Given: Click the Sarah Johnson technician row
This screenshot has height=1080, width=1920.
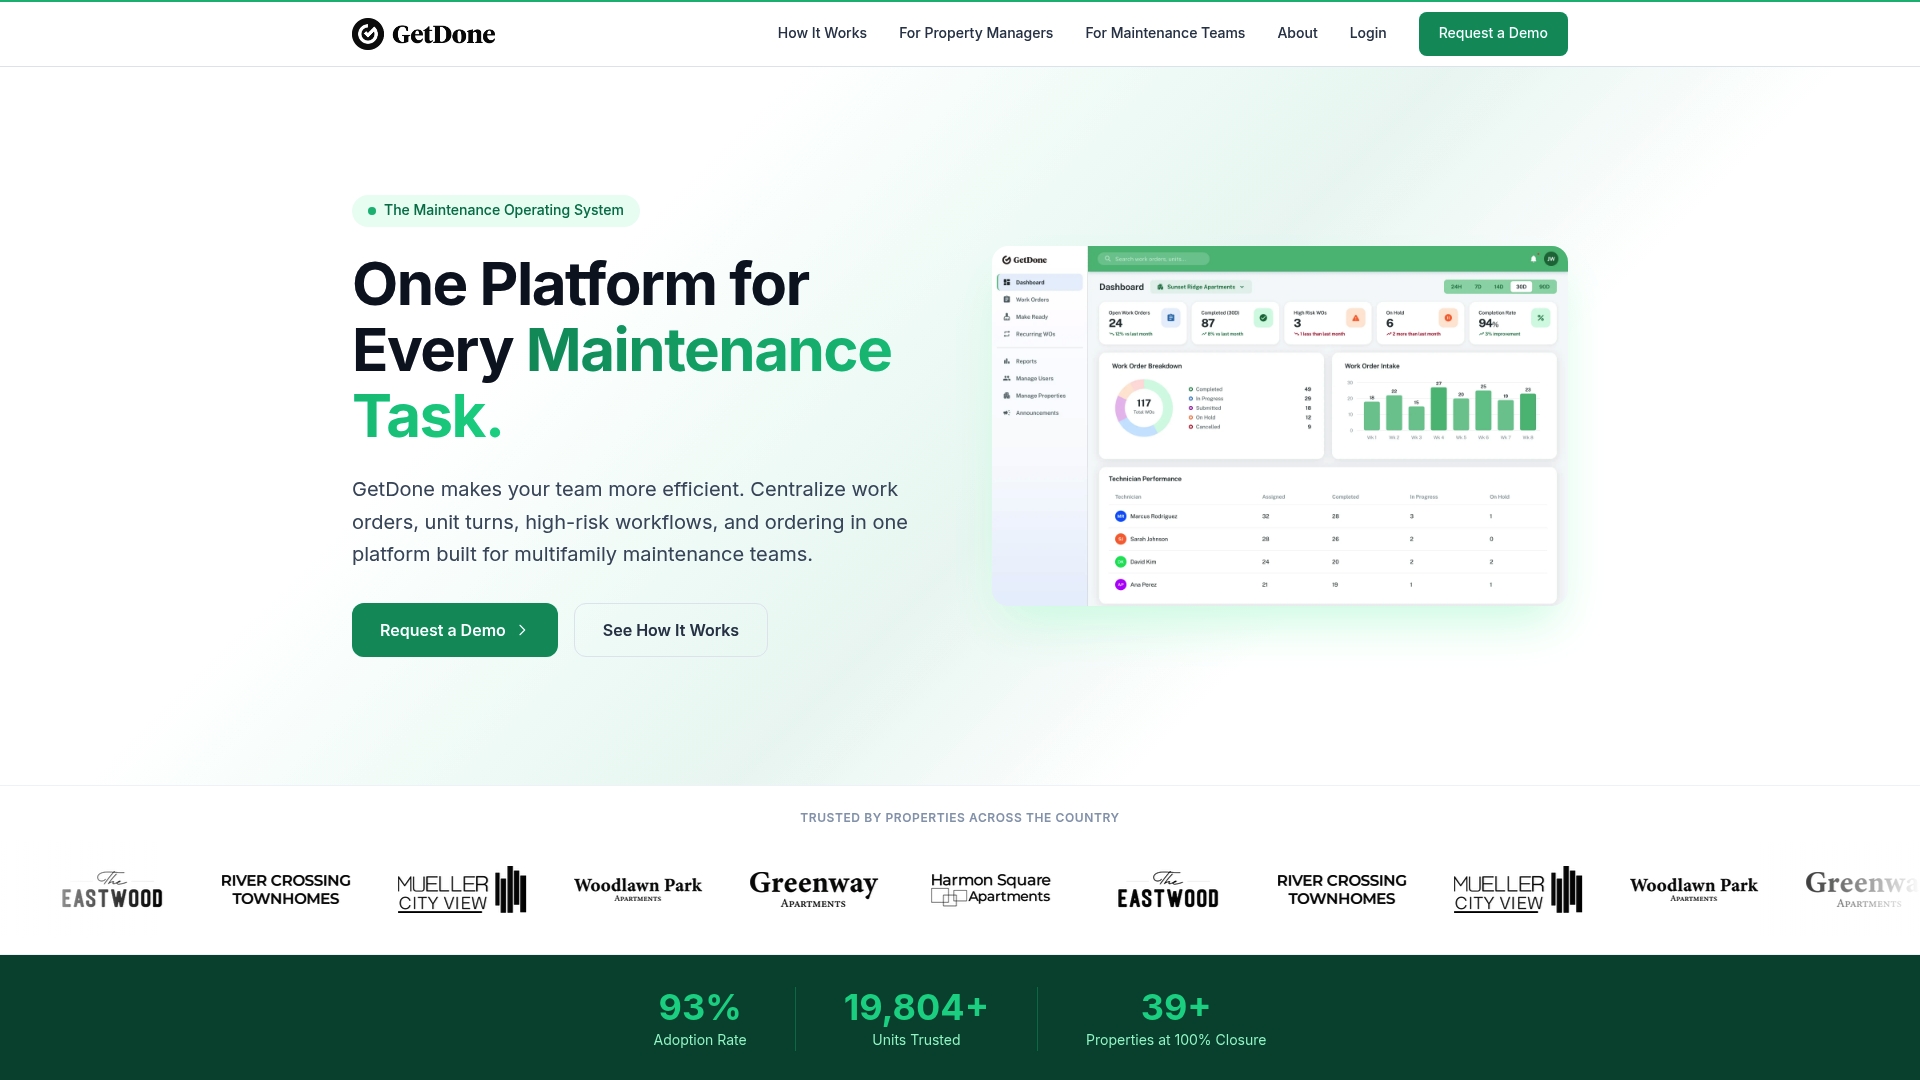Looking at the screenshot, I should tap(1328, 539).
